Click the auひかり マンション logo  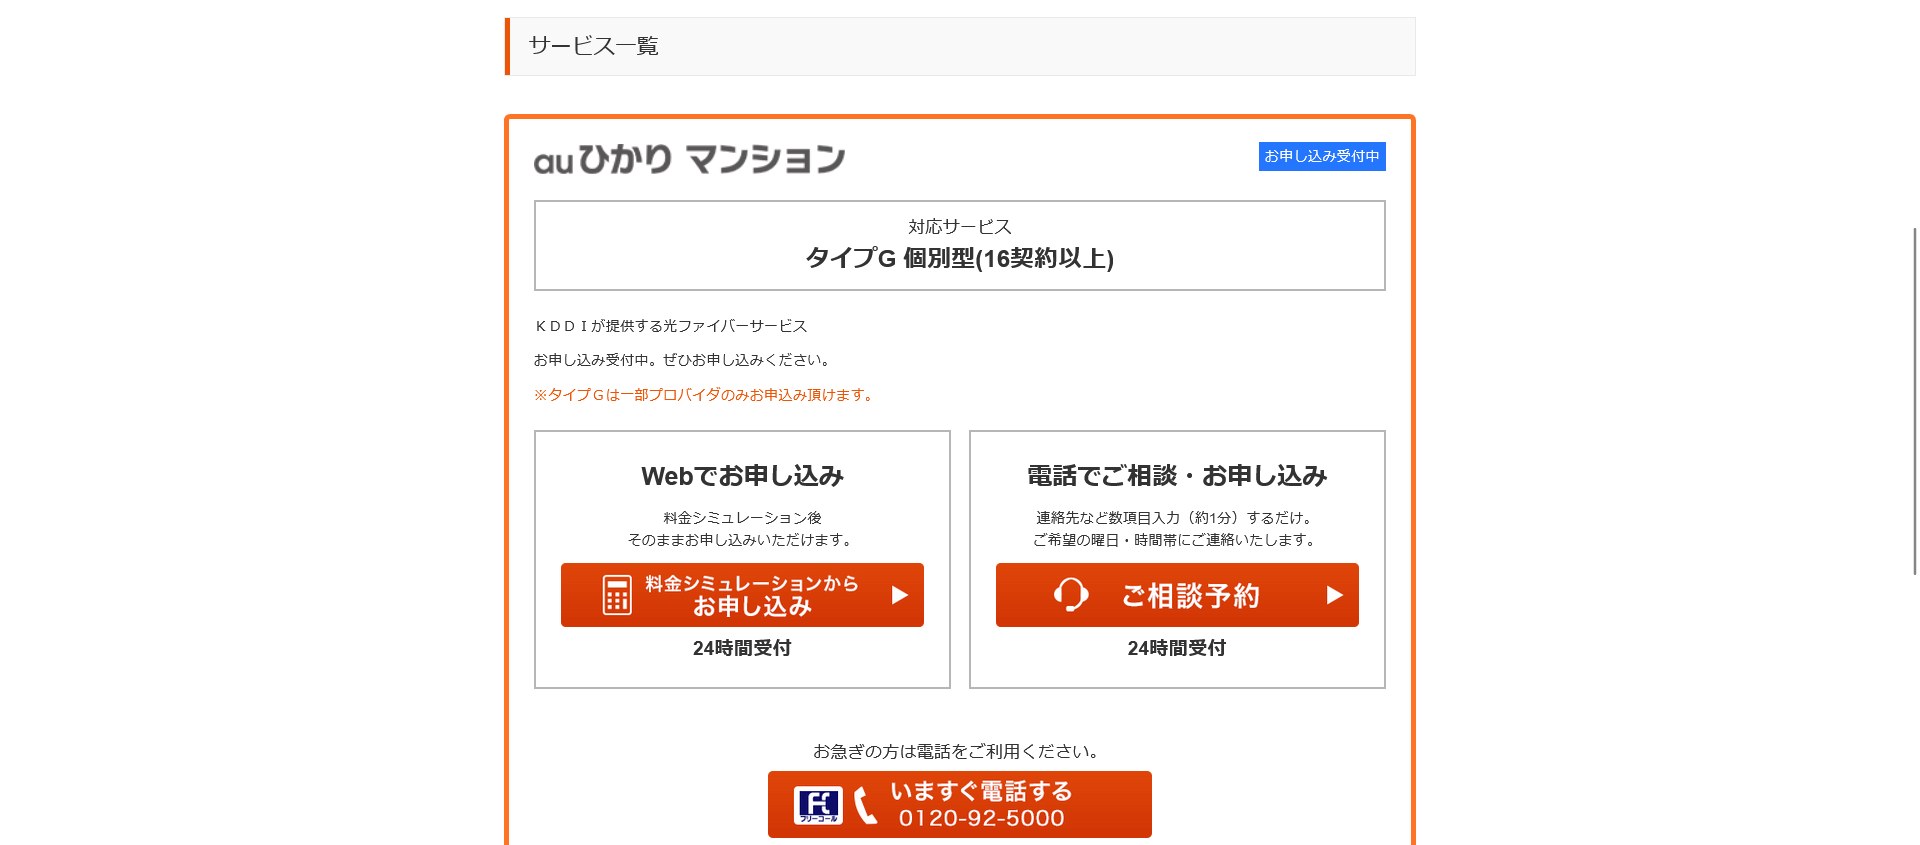point(689,159)
